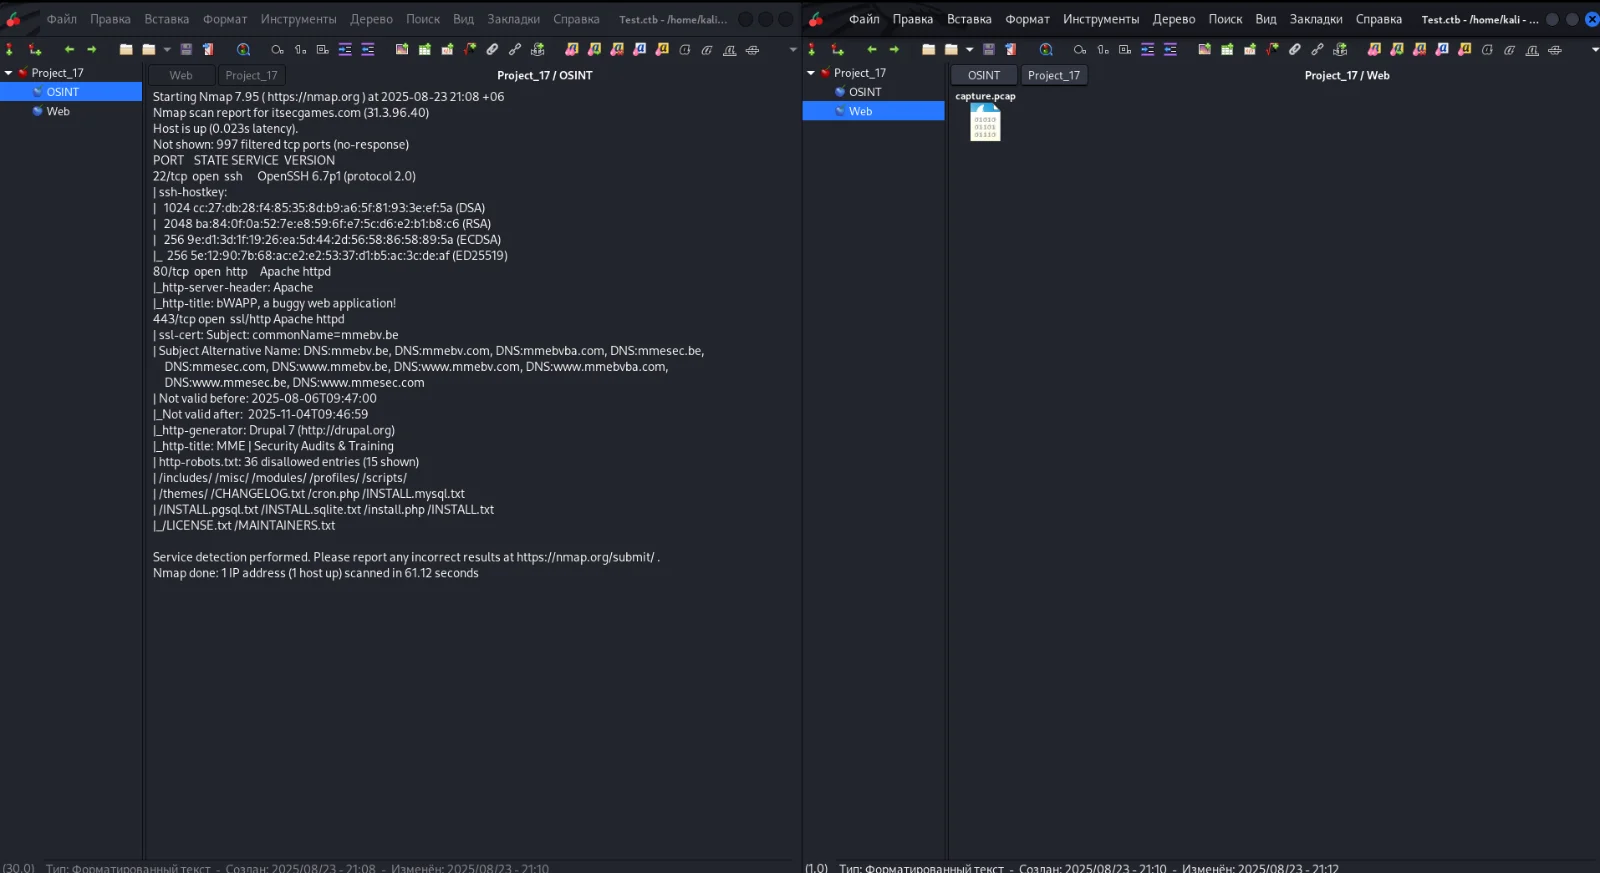Expand toolbar overflow arrow in left window

[x=793, y=49]
